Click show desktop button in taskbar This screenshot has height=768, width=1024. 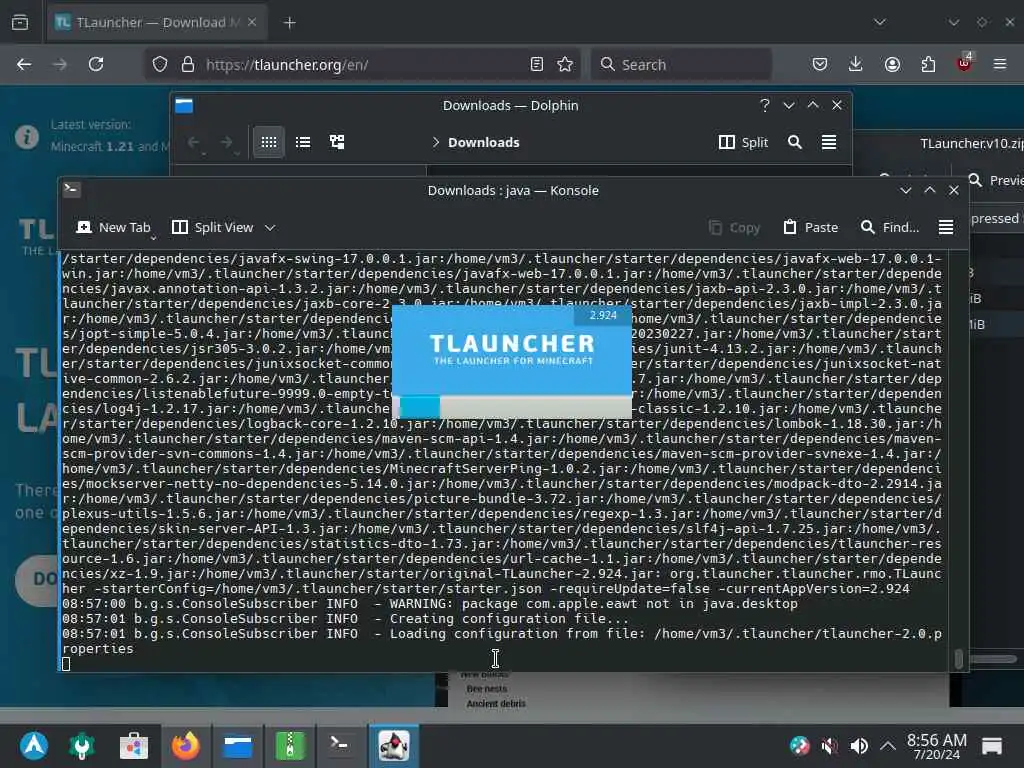(991, 745)
